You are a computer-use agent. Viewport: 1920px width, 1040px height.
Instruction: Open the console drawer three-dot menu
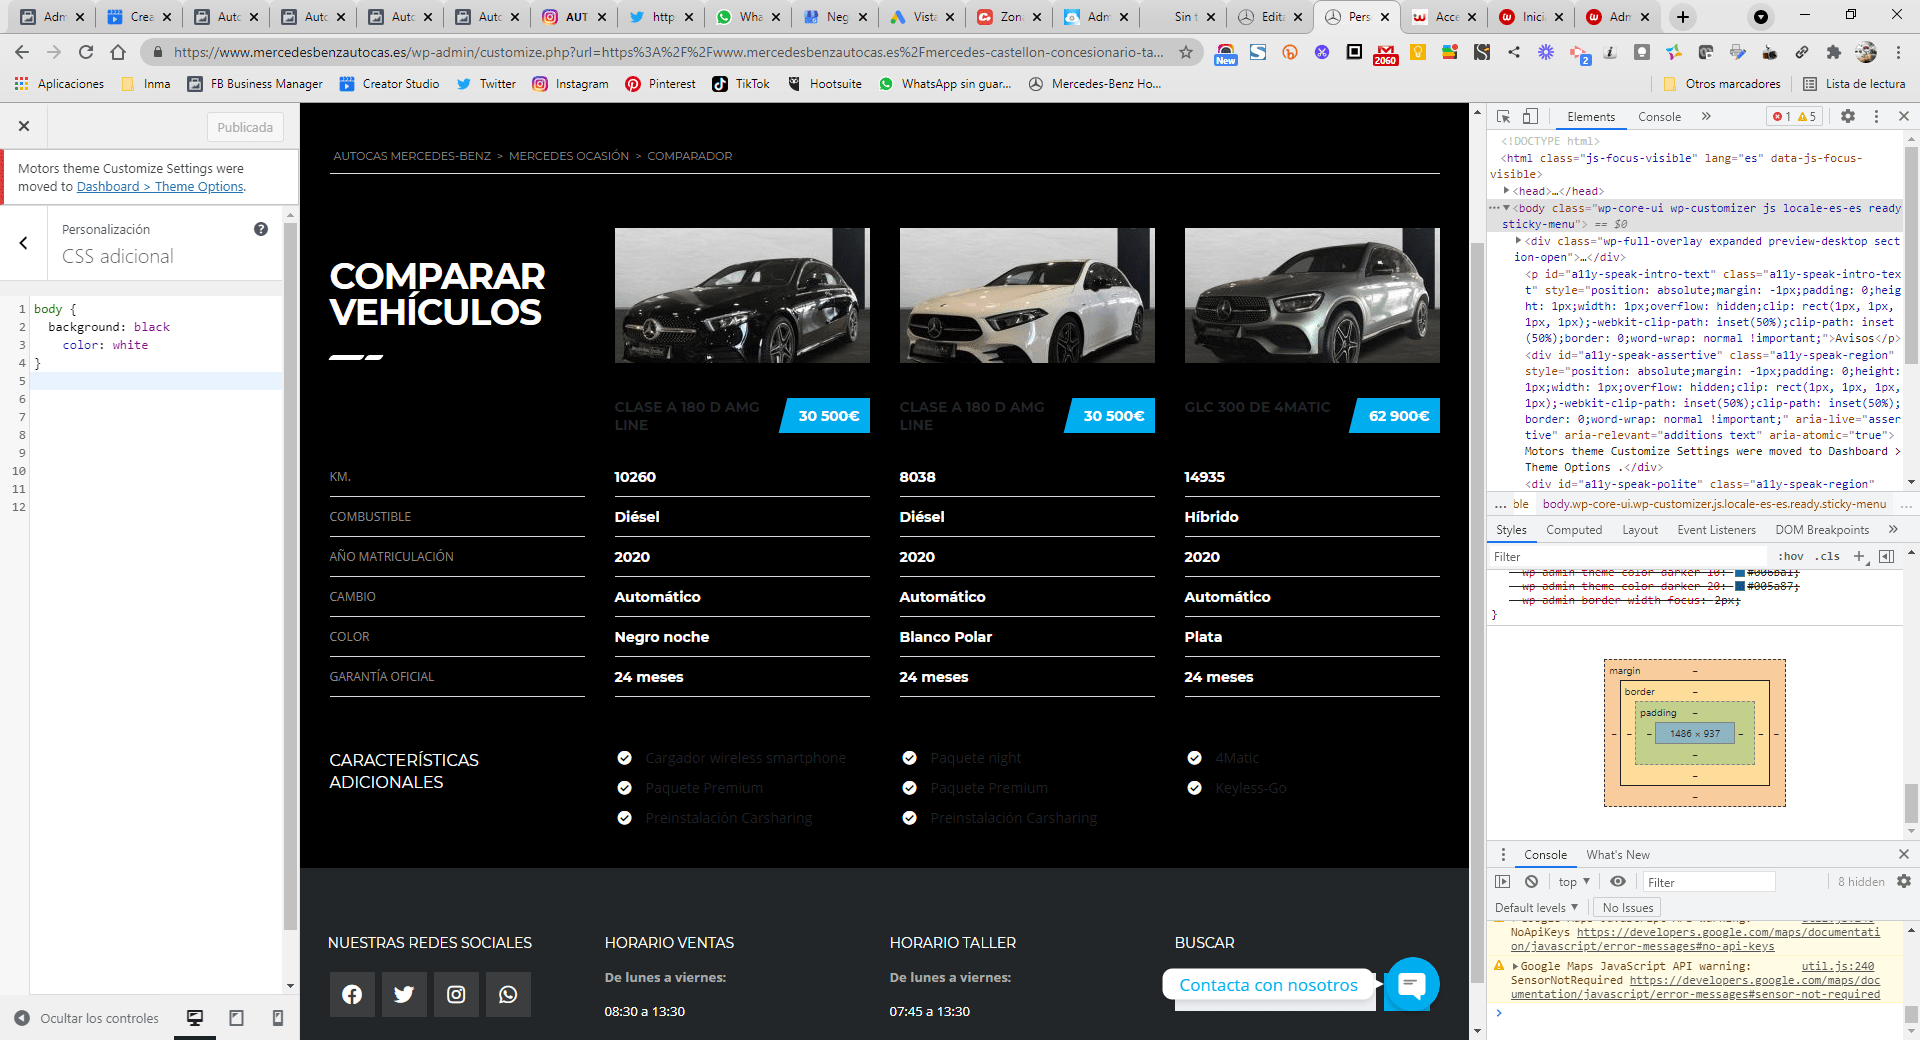[1503, 855]
